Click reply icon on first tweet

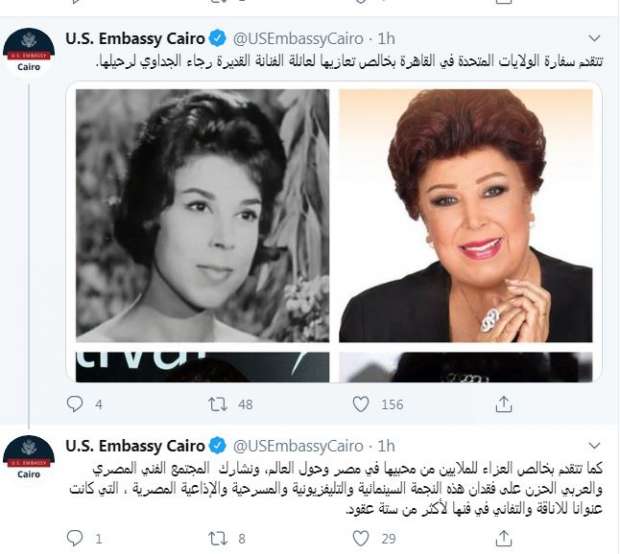coord(74,404)
